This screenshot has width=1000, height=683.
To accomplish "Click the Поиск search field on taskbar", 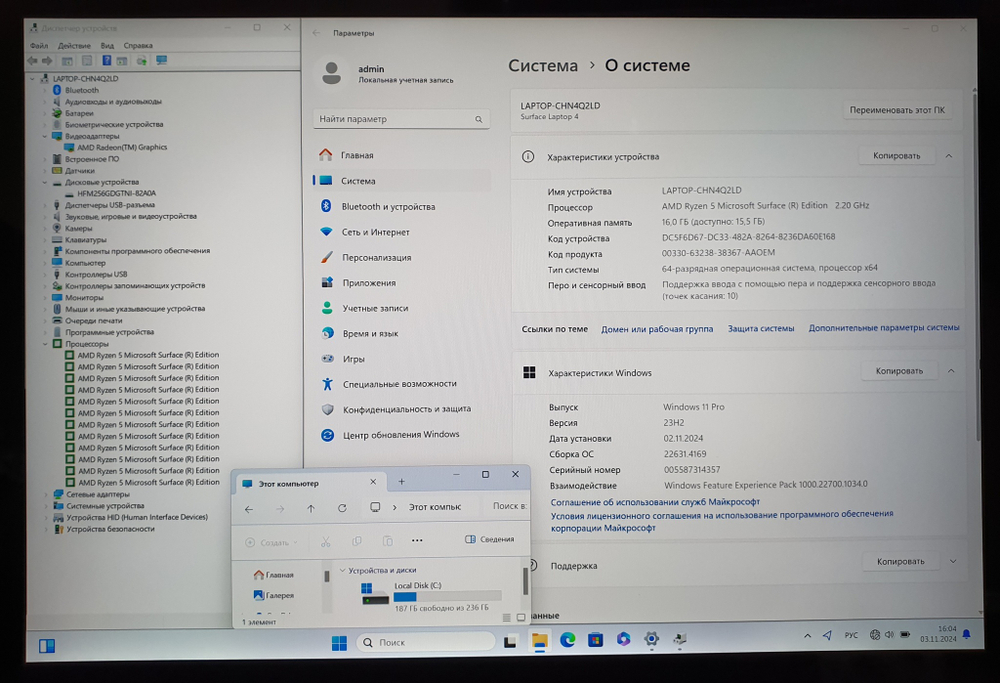I will tap(425, 641).
